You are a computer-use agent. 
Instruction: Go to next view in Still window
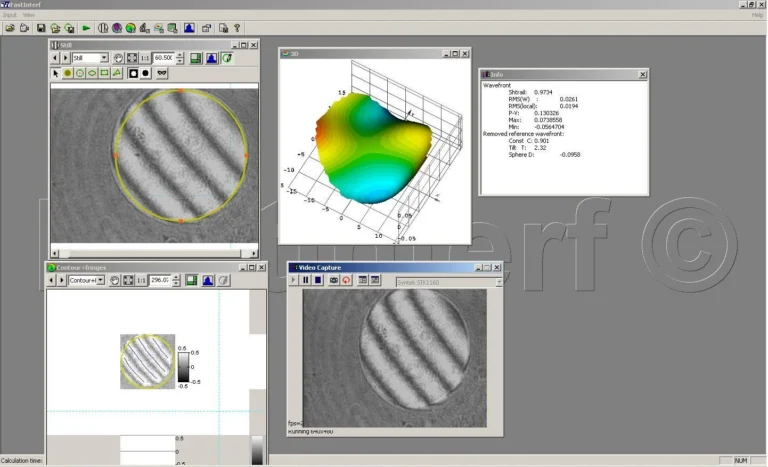click(x=65, y=58)
